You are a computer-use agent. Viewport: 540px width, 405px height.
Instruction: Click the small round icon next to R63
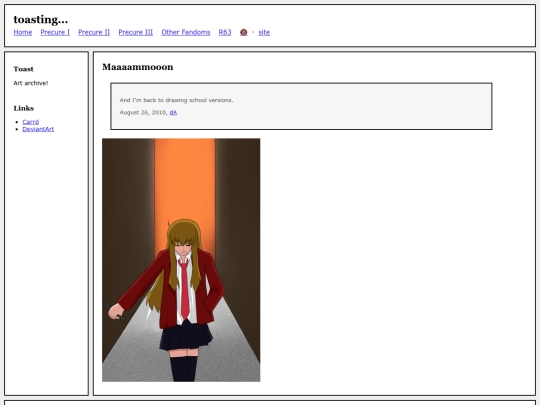pos(243,32)
